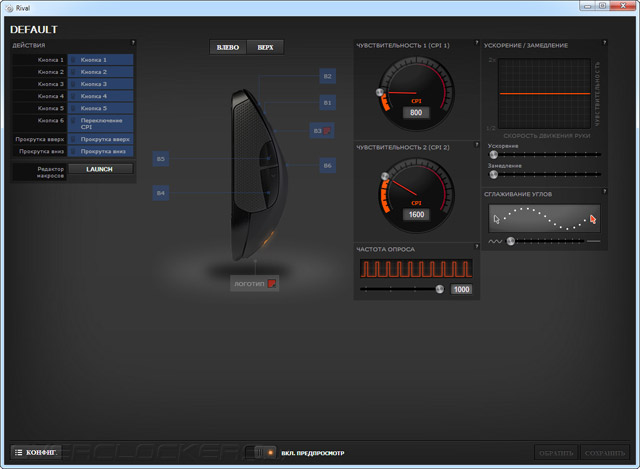Viewport: 640px width, 469px height.
Task: Open the Кнопка 2 action dropdown
Action: tap(100, 72)
